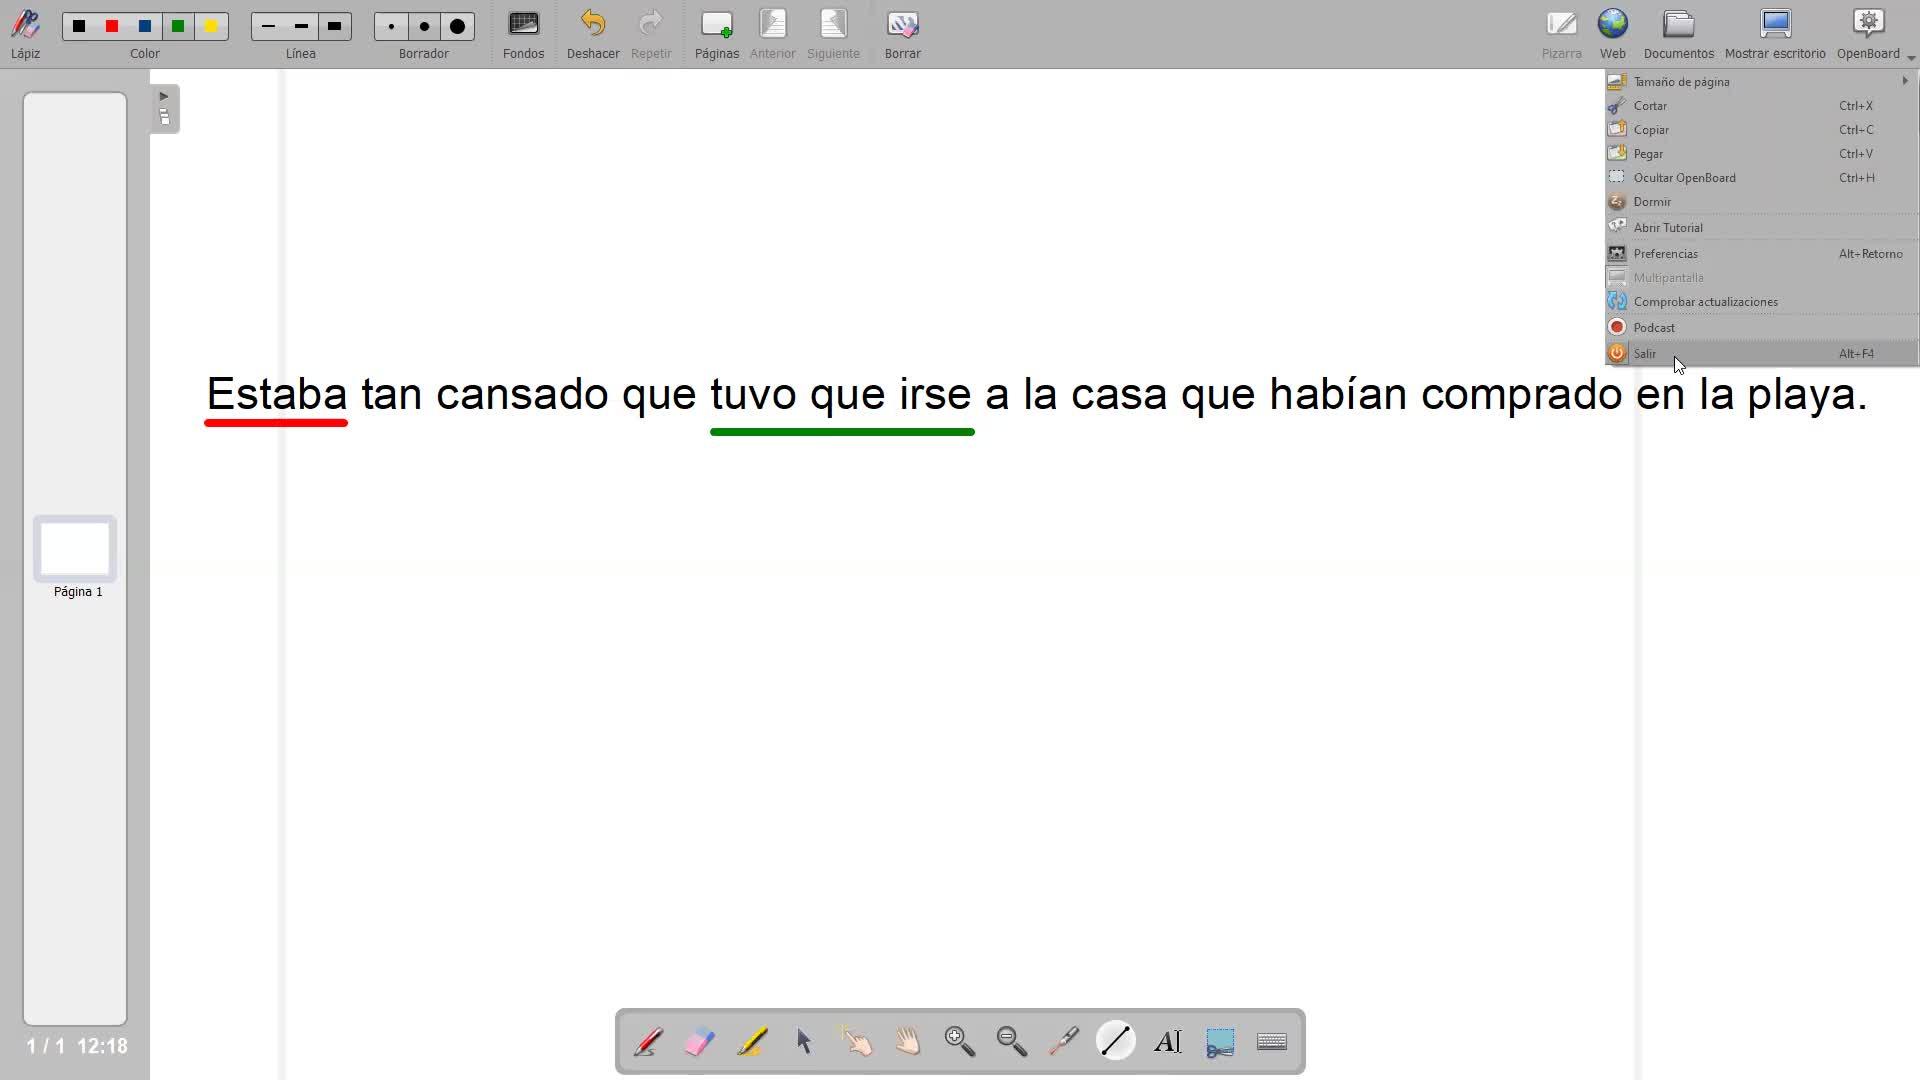Choose the text tool with letter A
The image size is (1920, 1080).
[x=1168, y=1042]
